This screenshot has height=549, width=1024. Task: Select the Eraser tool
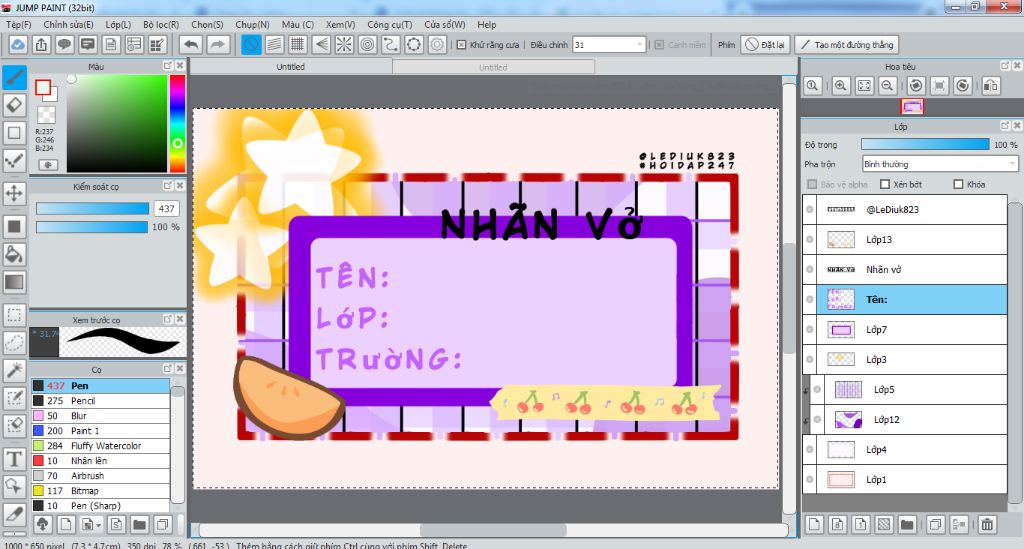pyautogui.click(x=14, y=105)
